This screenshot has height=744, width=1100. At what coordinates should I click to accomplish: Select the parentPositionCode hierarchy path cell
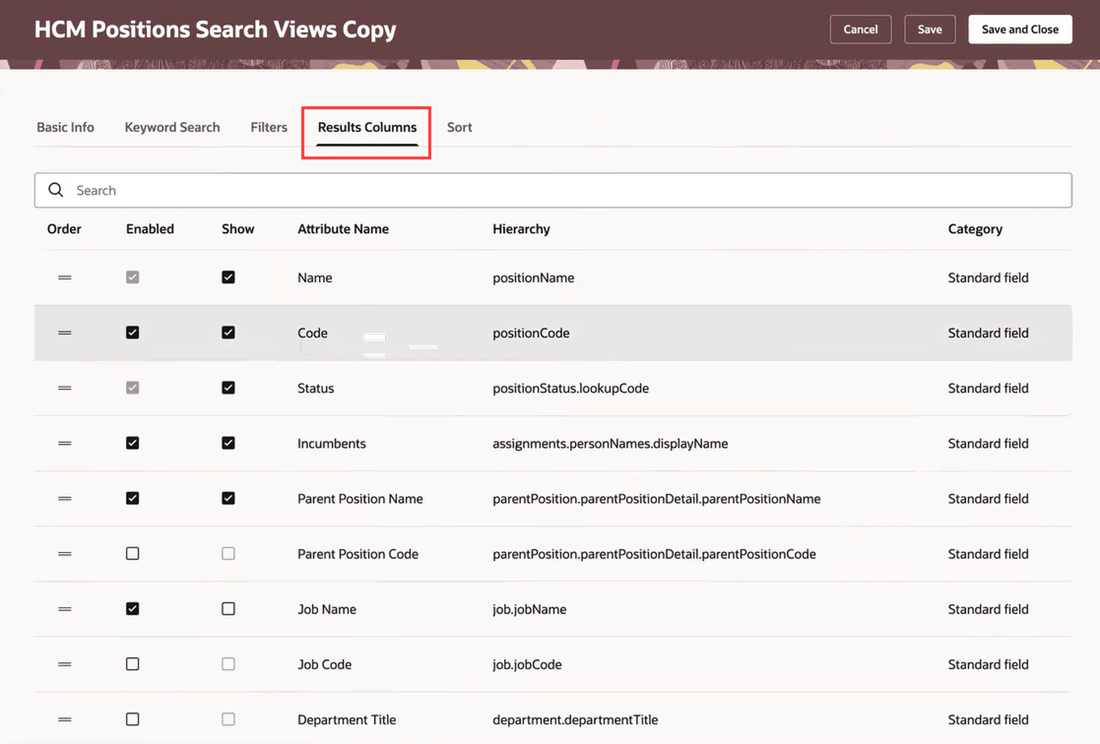tap(654, 554)
